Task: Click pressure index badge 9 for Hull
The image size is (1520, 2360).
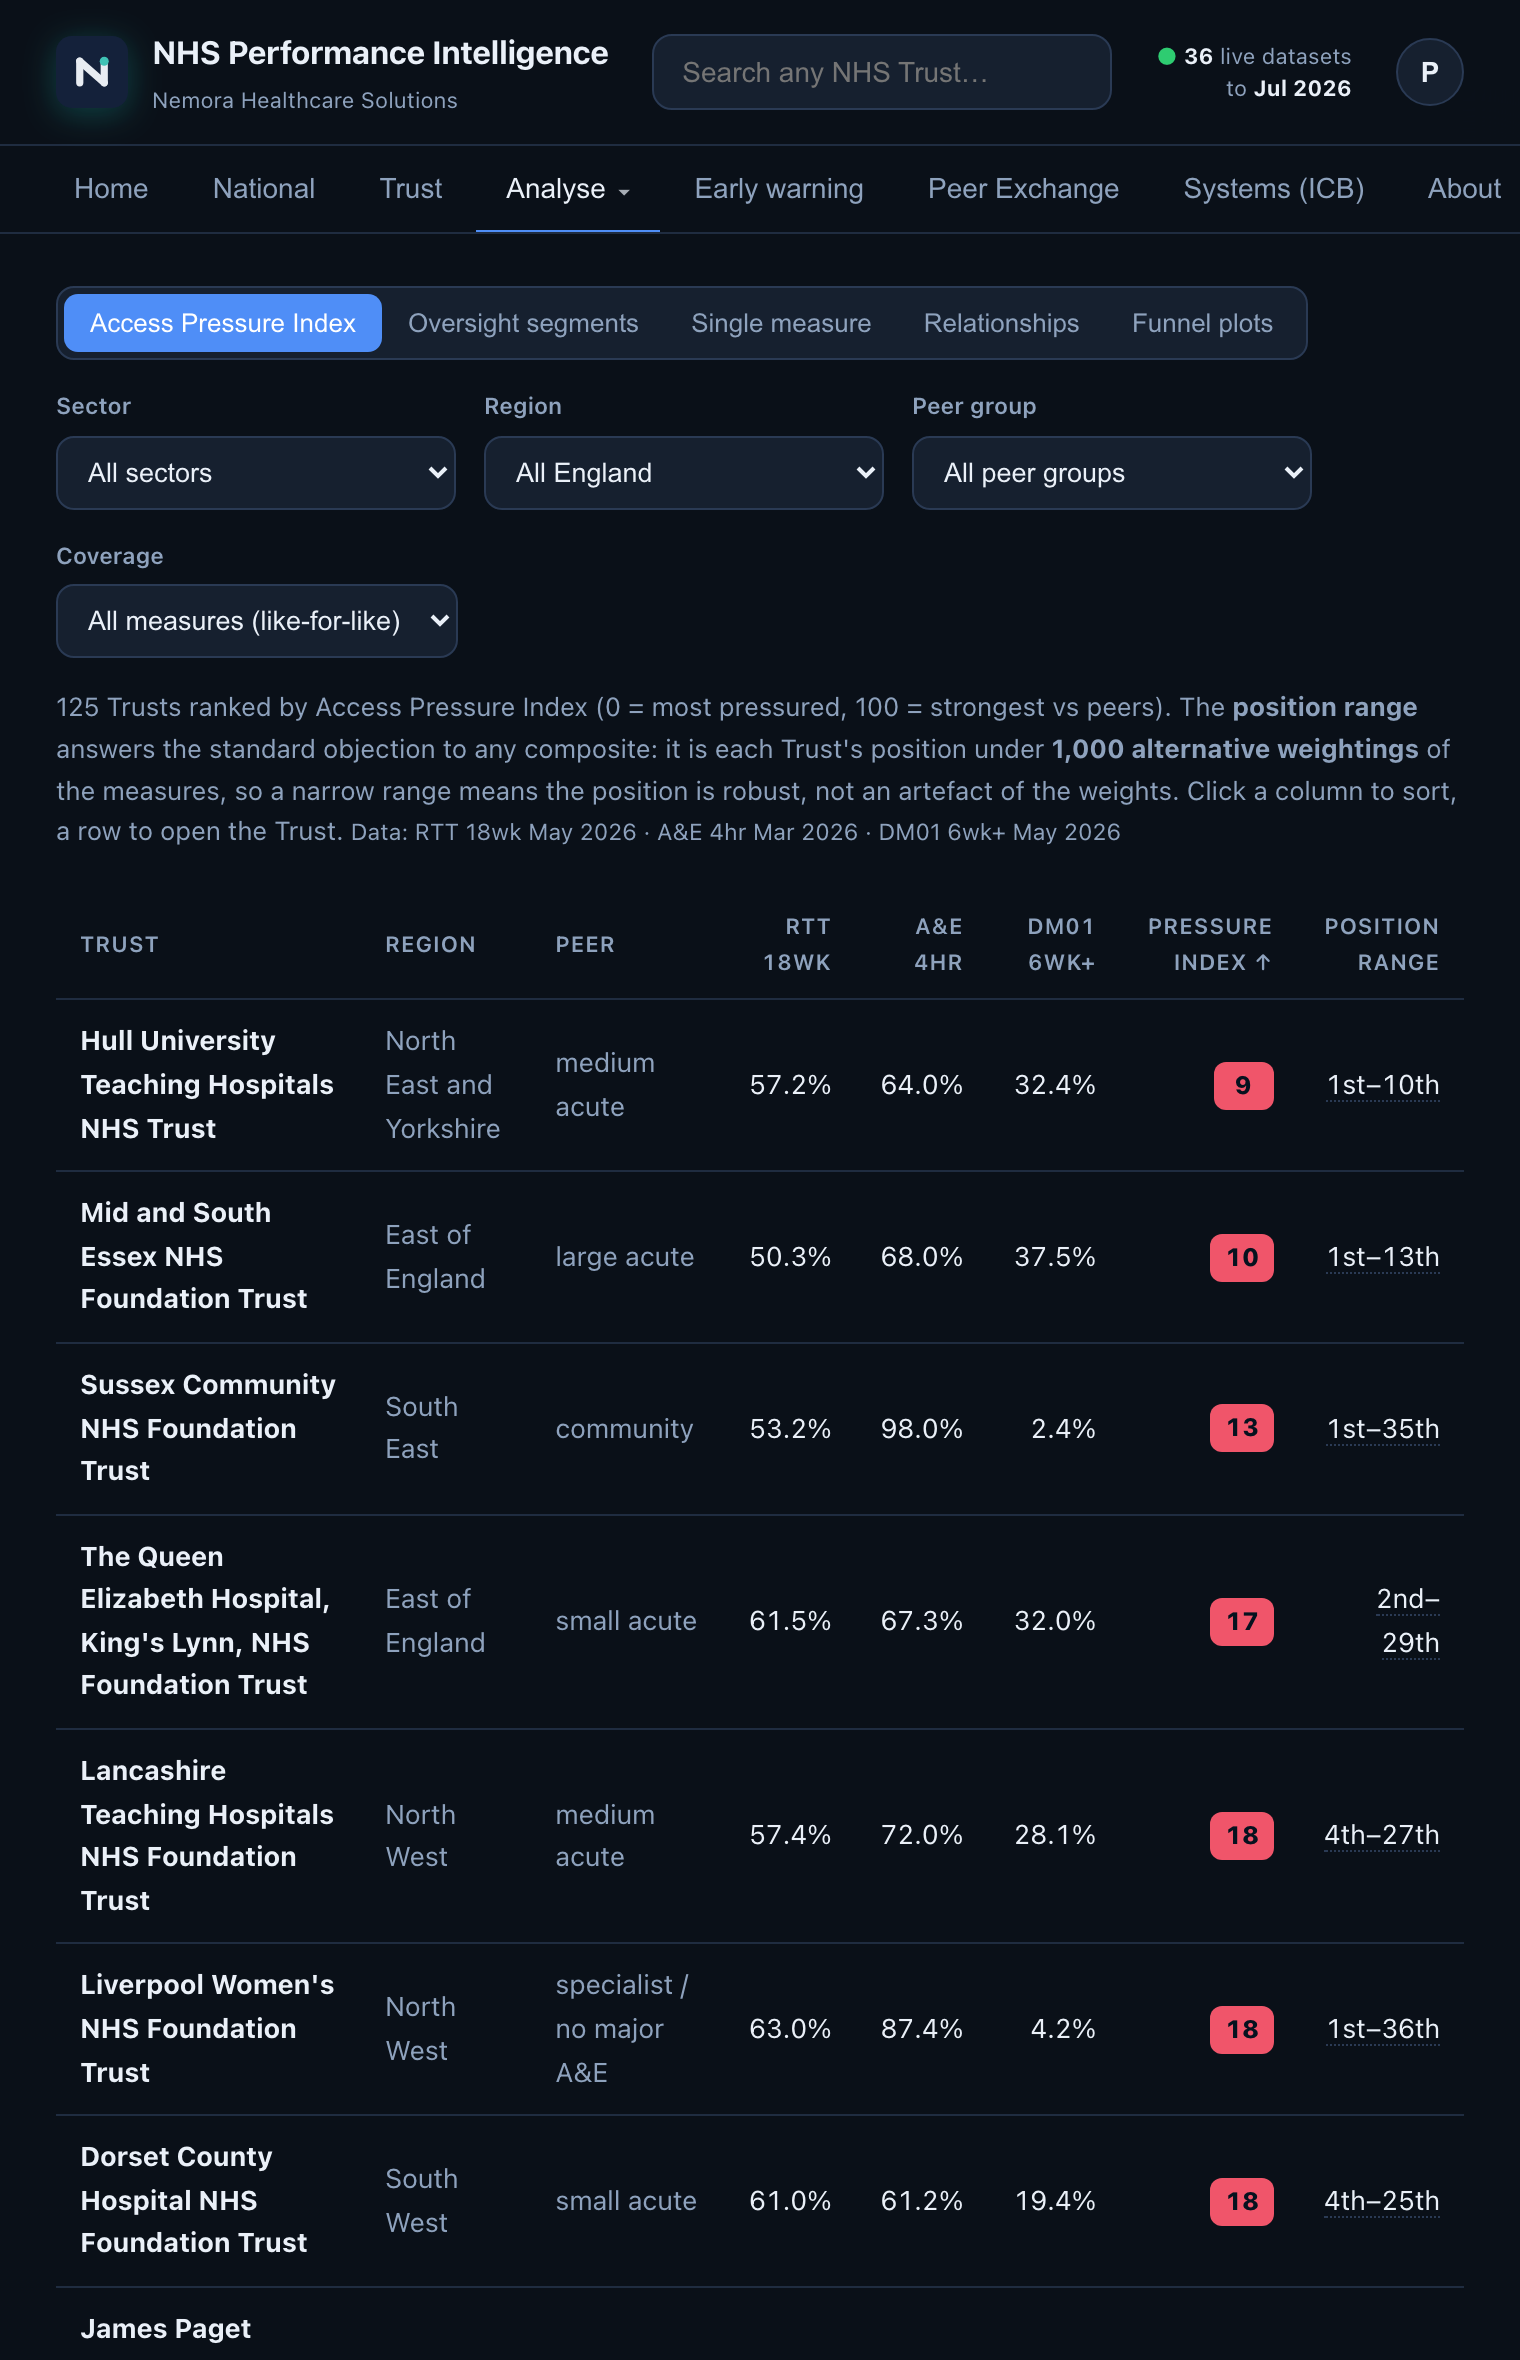Action: click(1243, 1085)
